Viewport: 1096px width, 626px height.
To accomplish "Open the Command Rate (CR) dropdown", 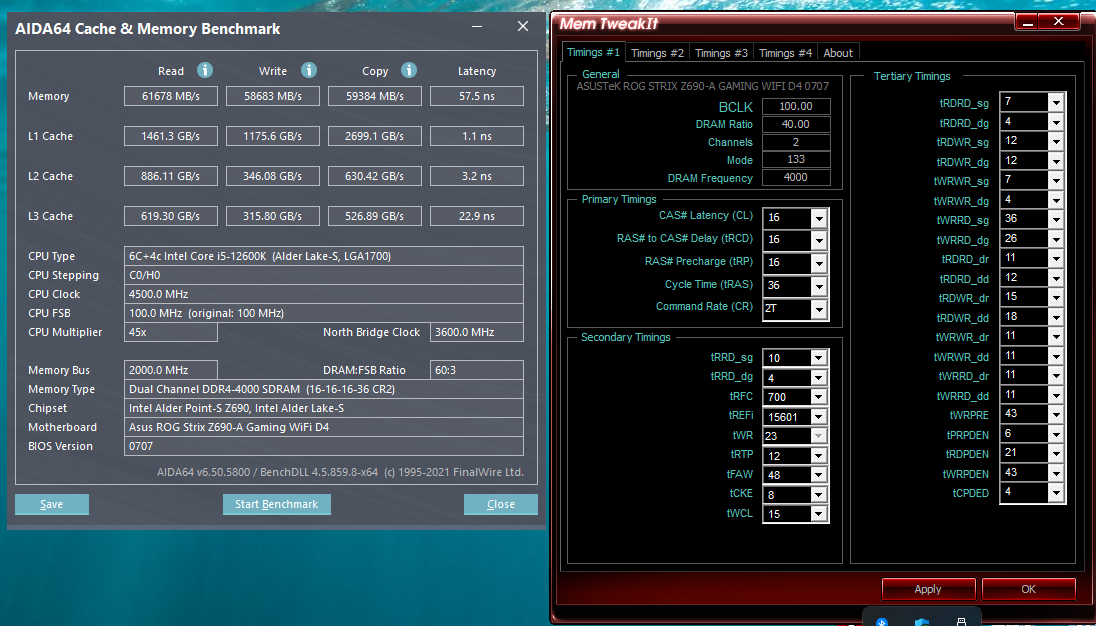I will 819,308.
